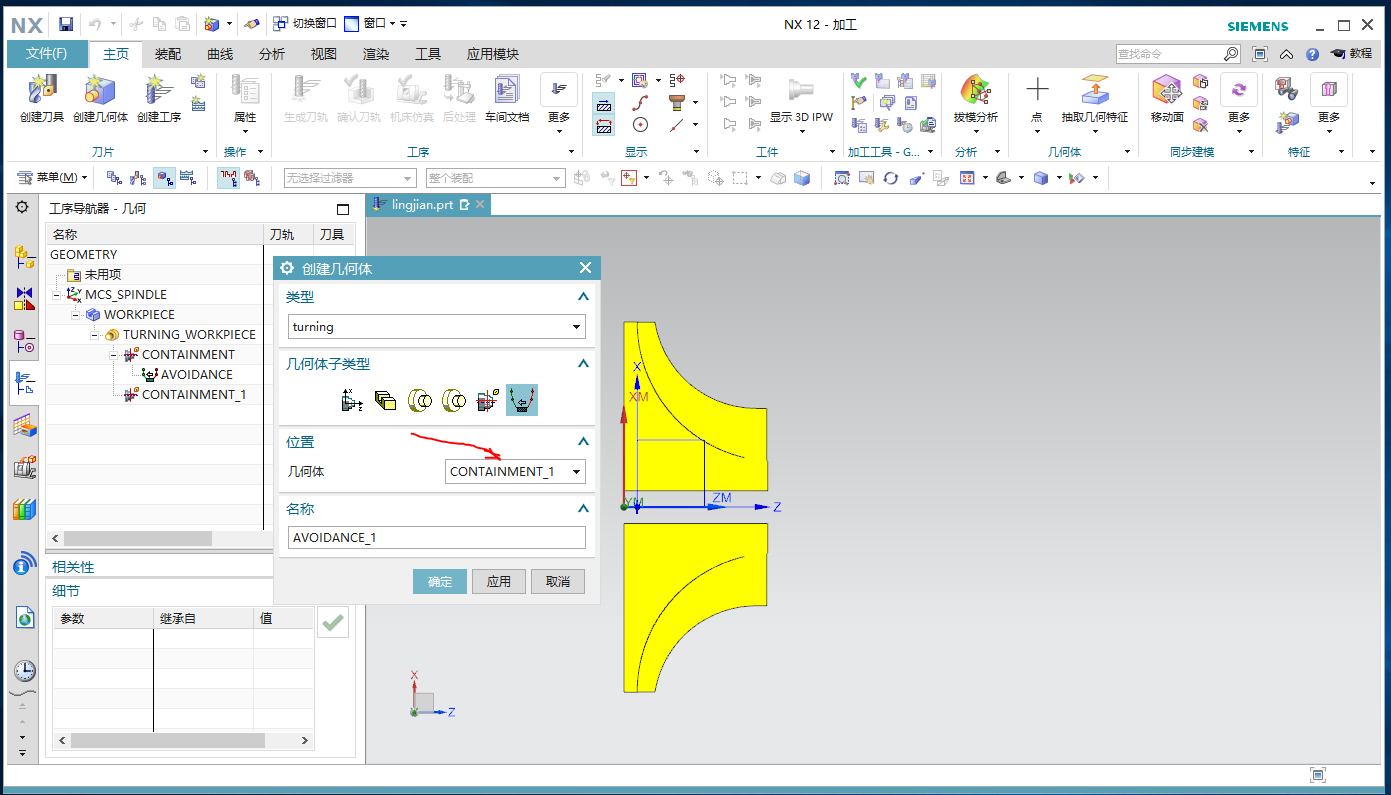Switch to the 分析 (Analysis) ribbon tab
1391x795 pixels.
click(x=272, y=54)
